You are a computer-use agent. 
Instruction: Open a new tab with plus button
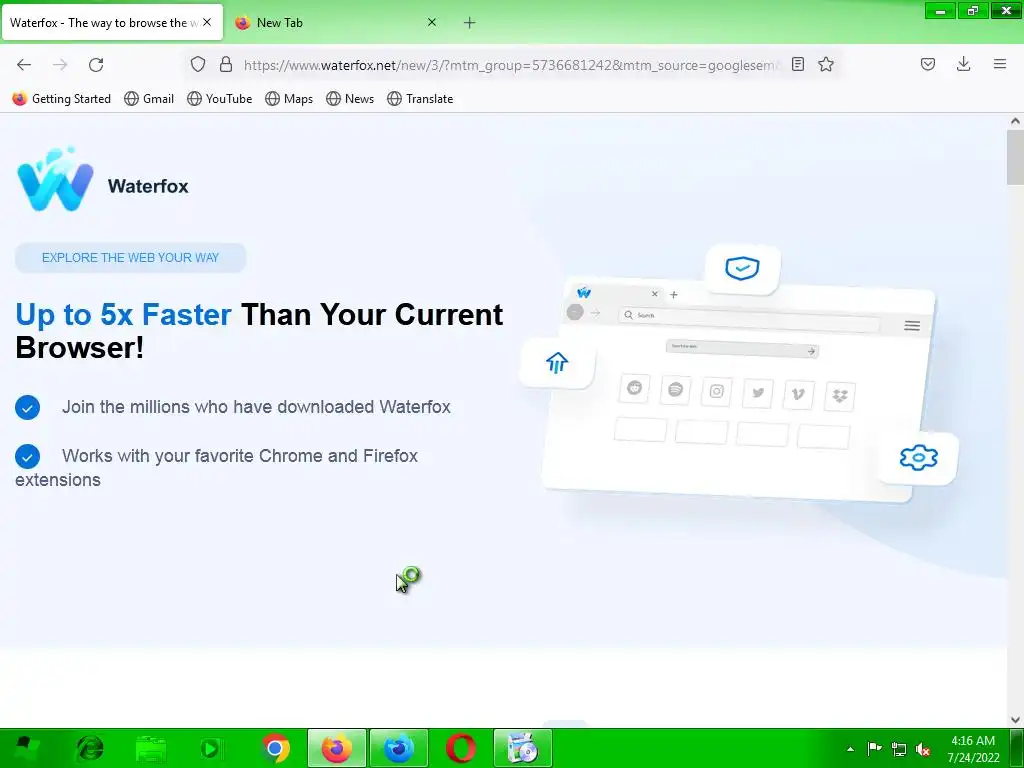[470, 23]
